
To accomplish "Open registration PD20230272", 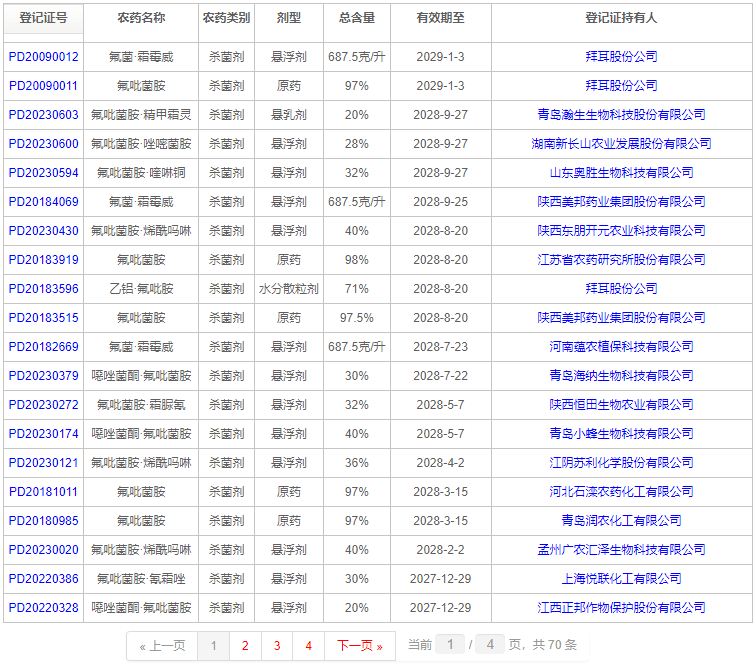I will (43, 405).
